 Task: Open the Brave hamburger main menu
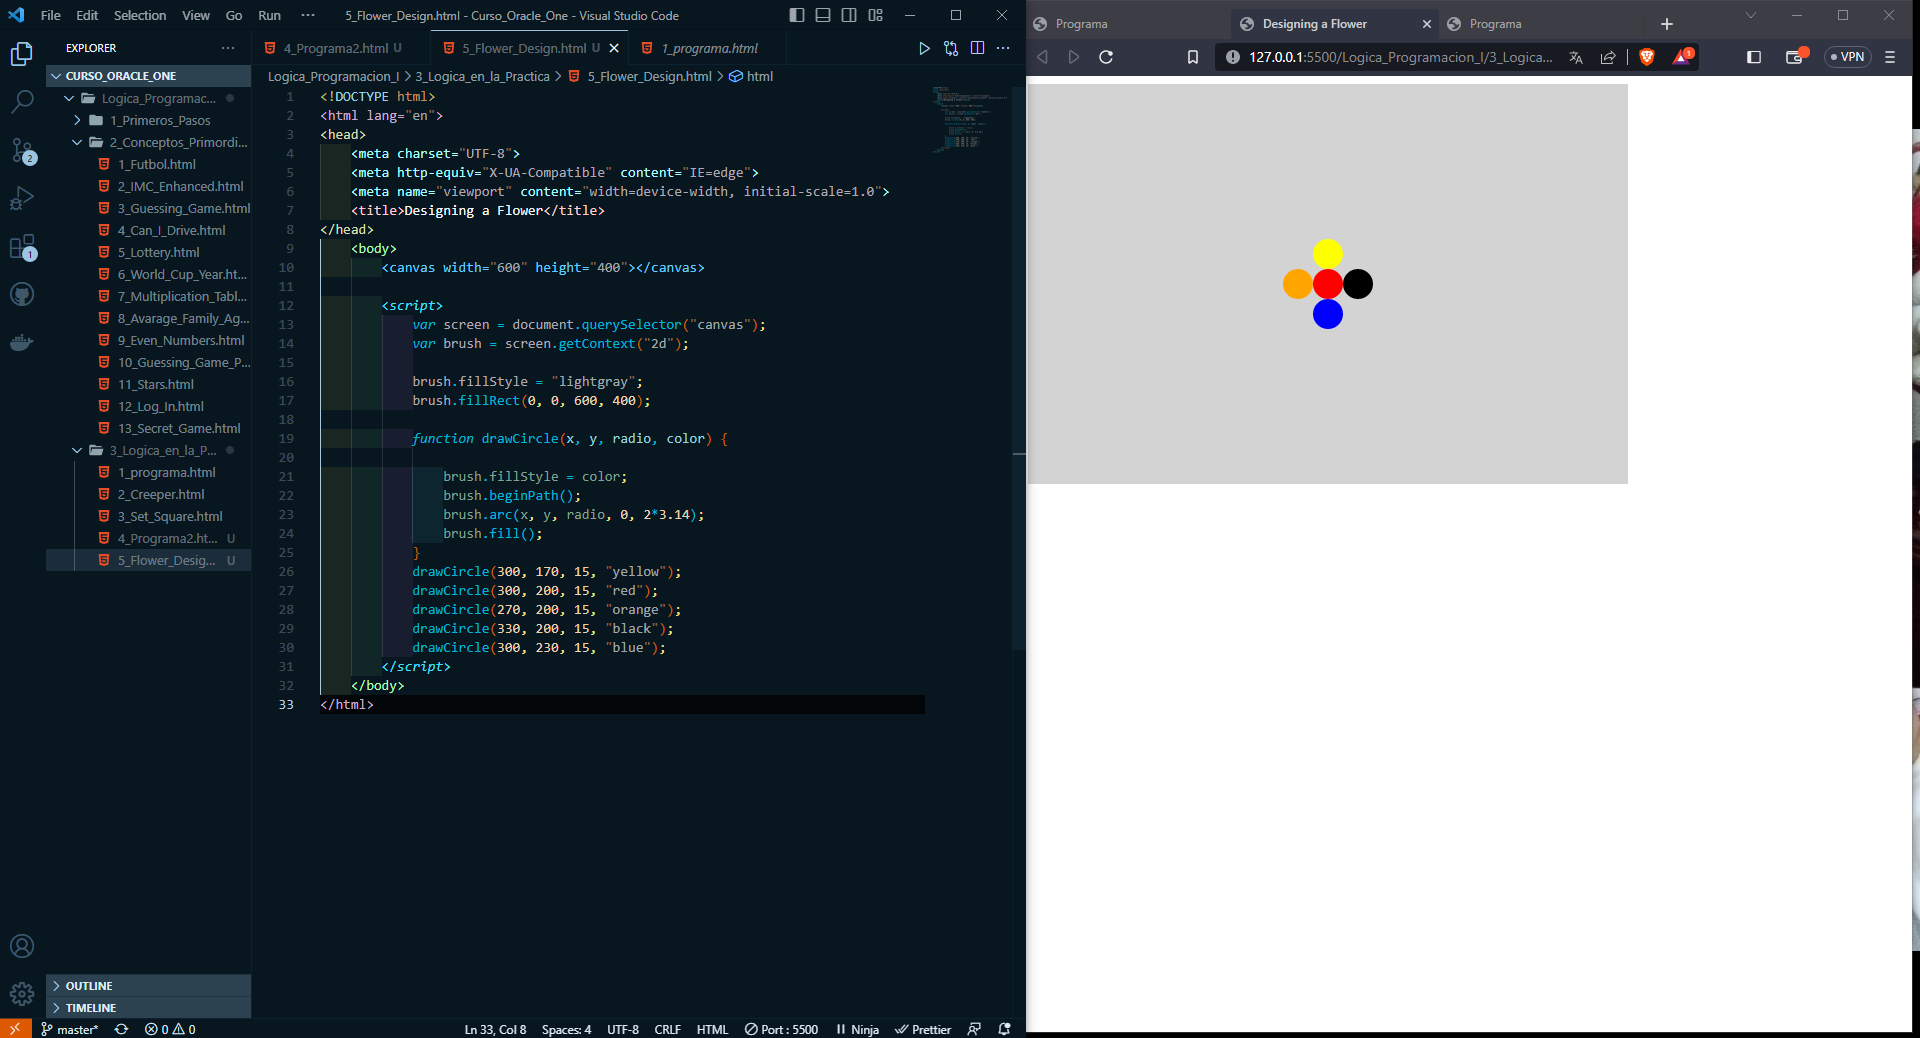(x=1890, y=57)
